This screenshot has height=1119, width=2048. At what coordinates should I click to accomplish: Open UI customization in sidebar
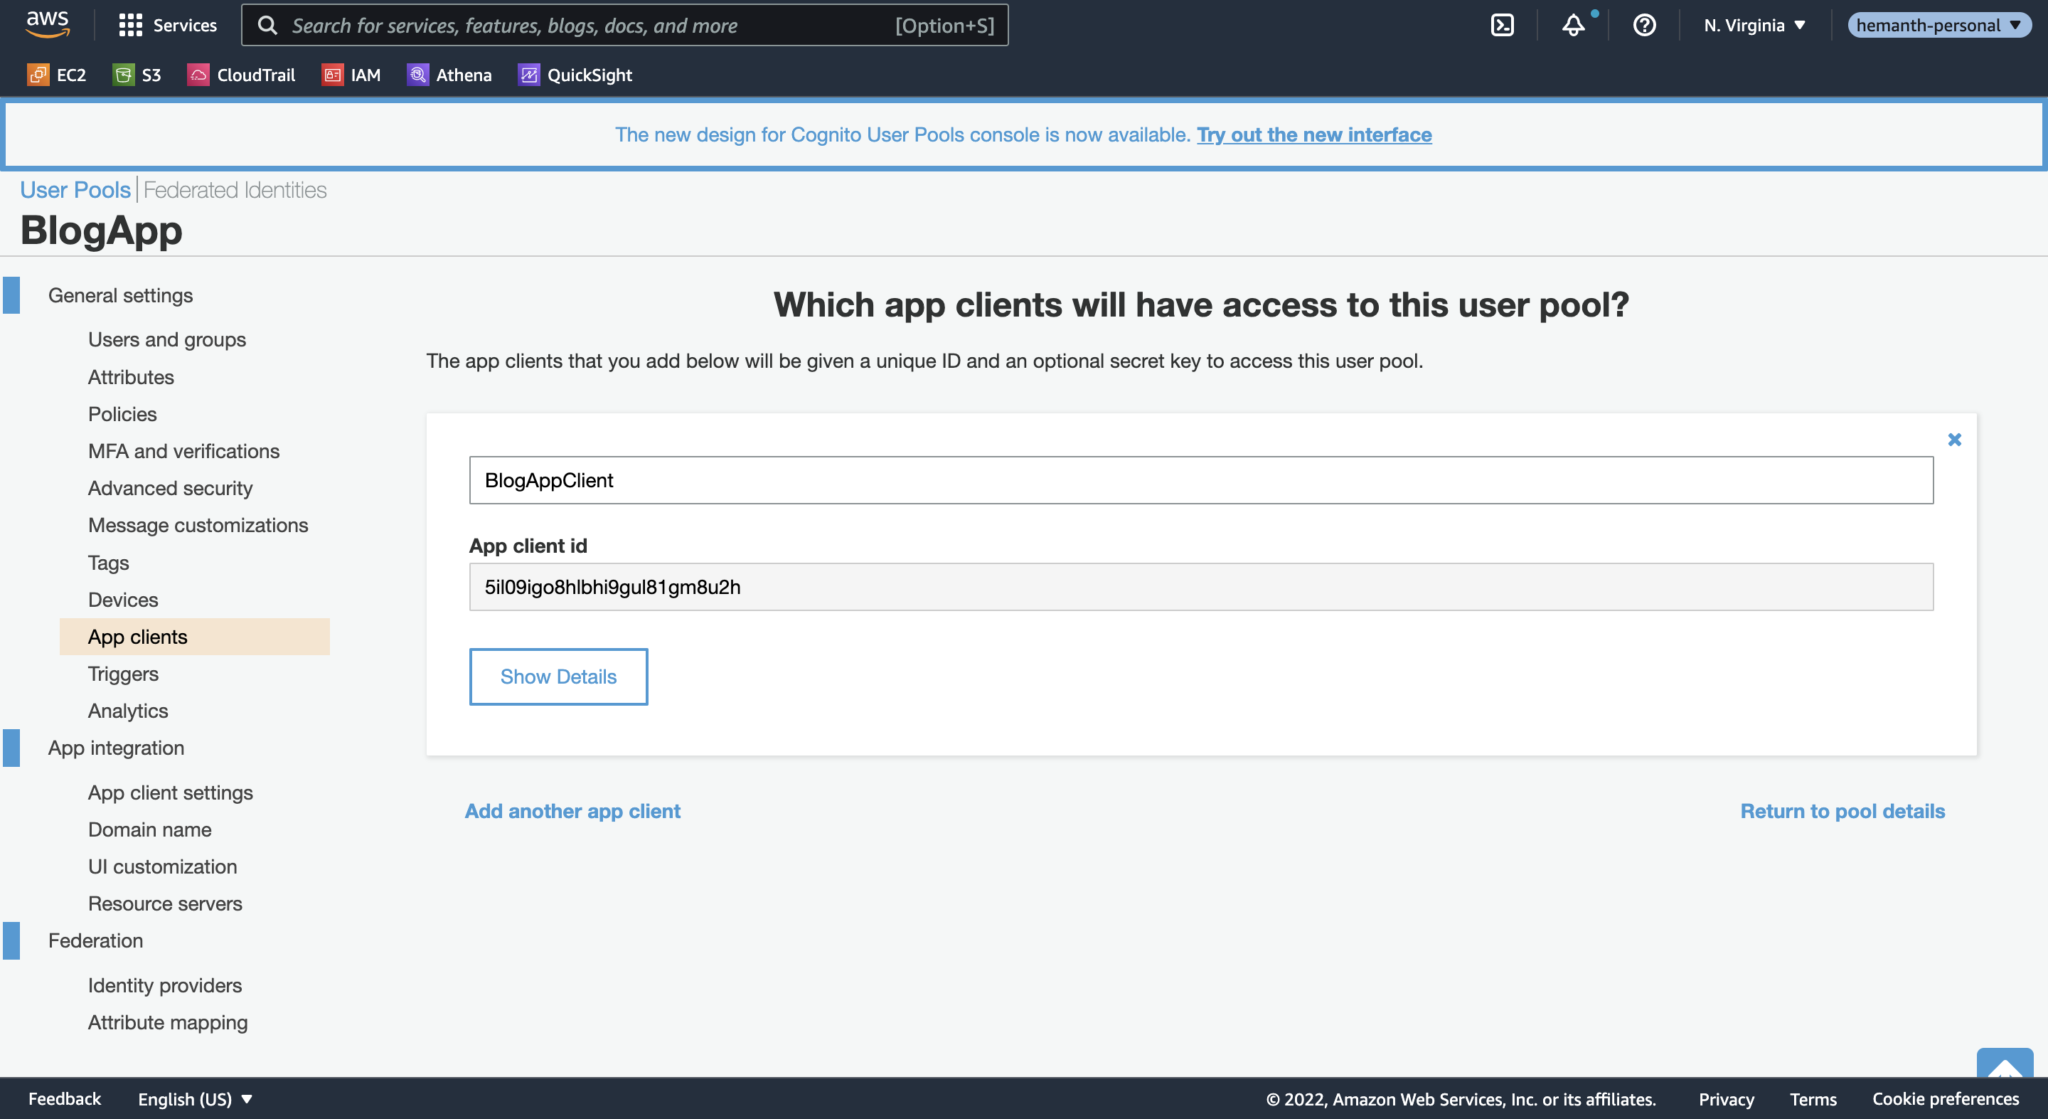point(162,867)
